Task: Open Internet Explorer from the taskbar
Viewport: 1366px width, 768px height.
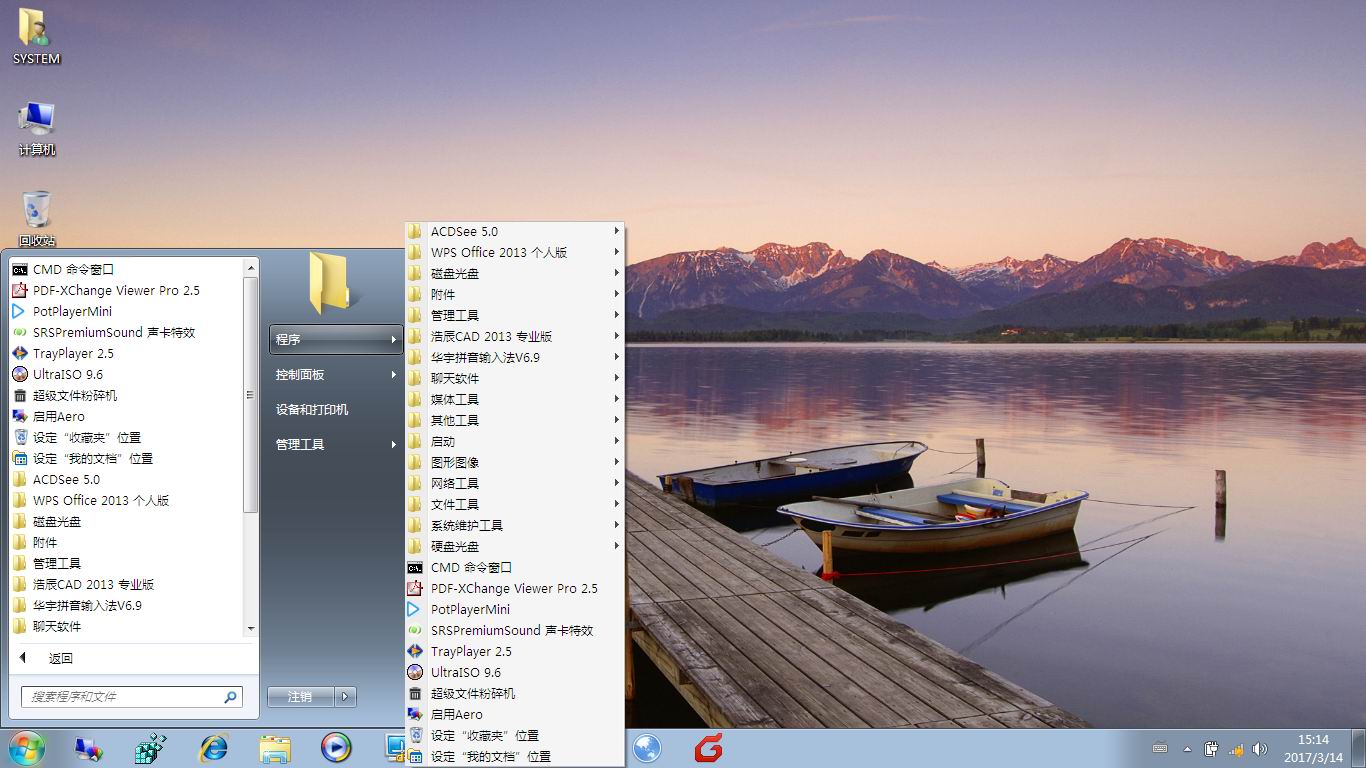Action: (x=213, y=747)
